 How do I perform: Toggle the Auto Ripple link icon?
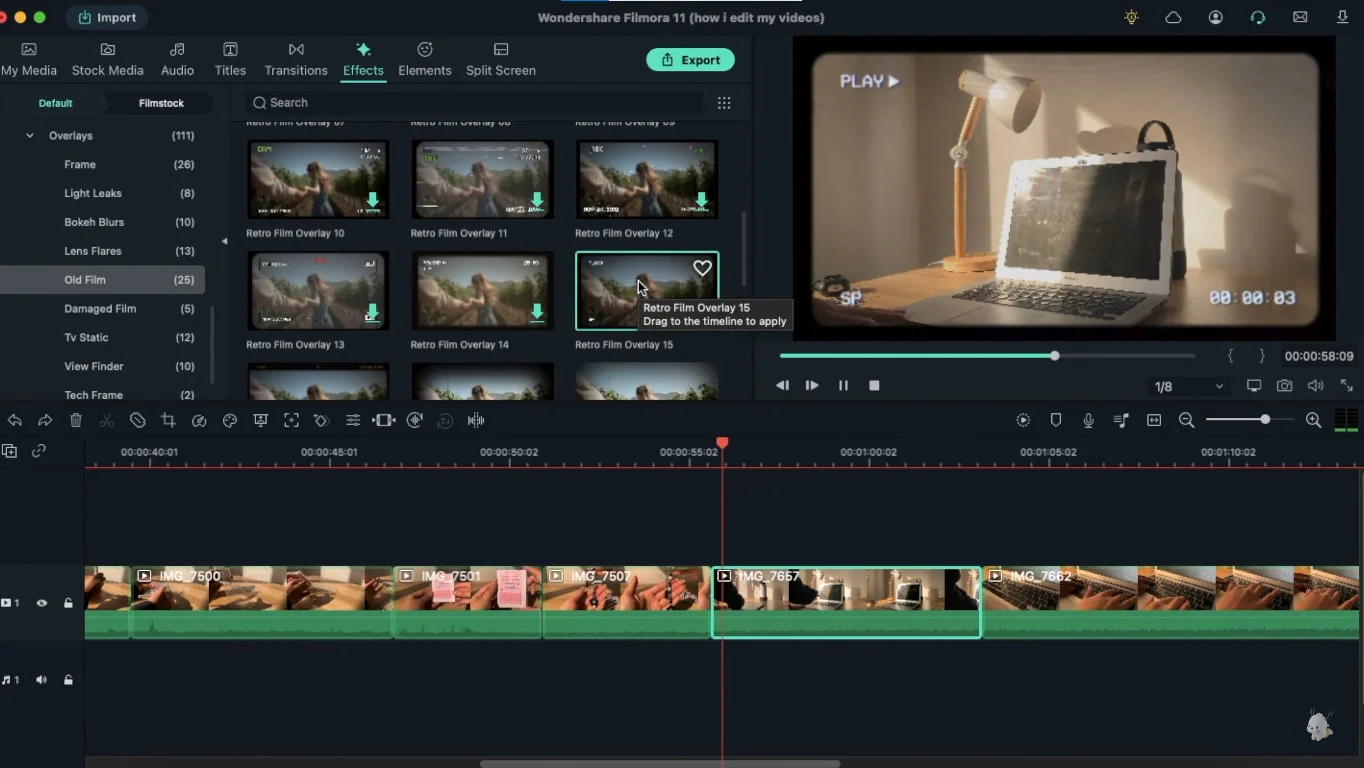coord(39,451)
